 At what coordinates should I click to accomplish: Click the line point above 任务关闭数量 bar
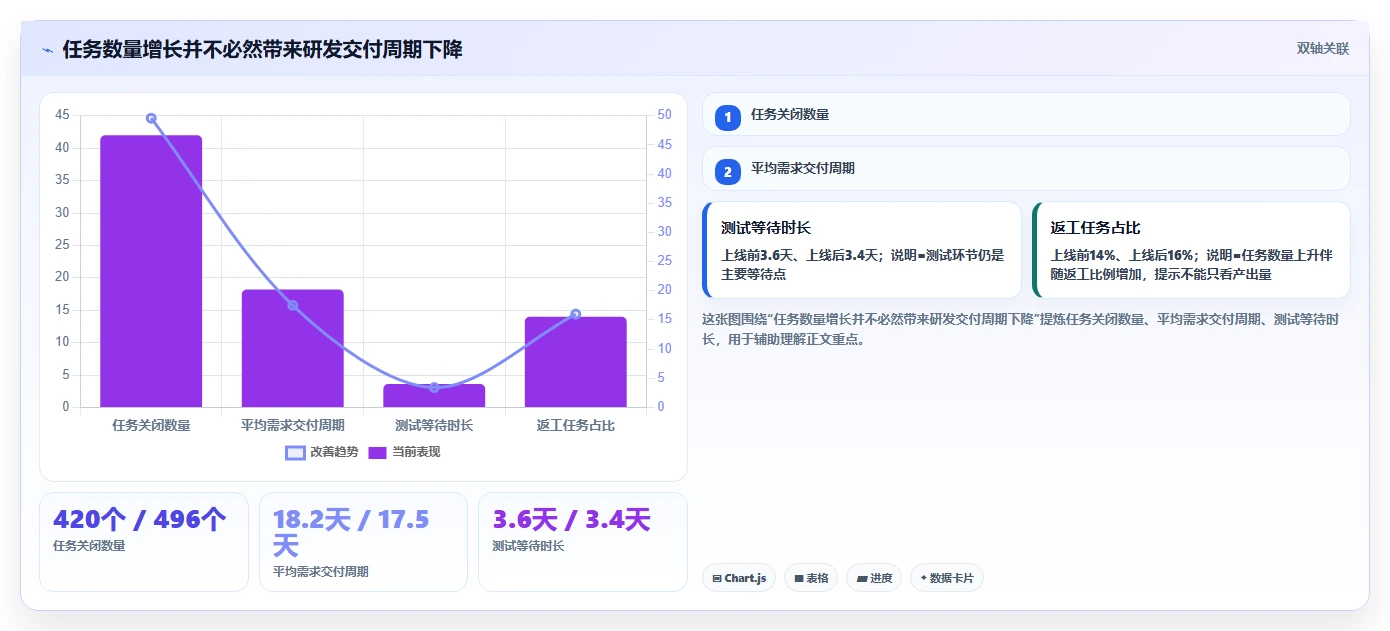(151, 118)
